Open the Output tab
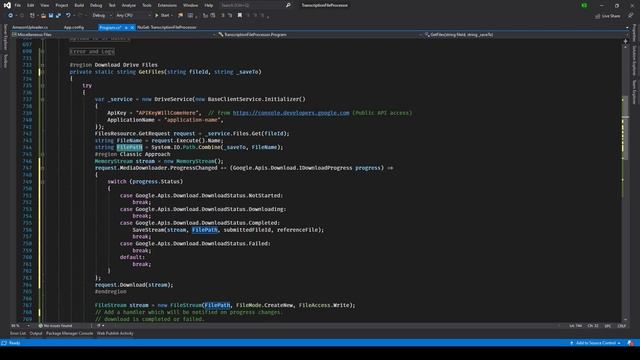This screenshot has height=360, width=640. [36, 333]
